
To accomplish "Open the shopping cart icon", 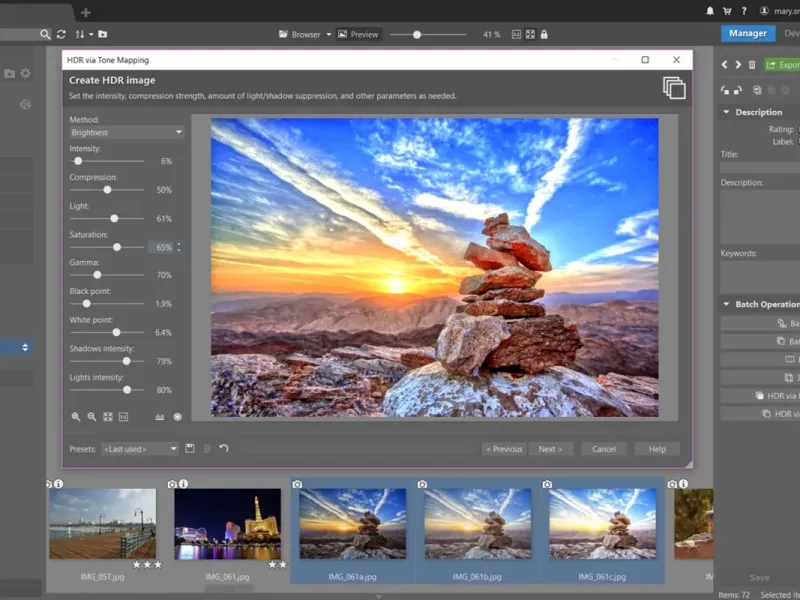I will (726, 11).
